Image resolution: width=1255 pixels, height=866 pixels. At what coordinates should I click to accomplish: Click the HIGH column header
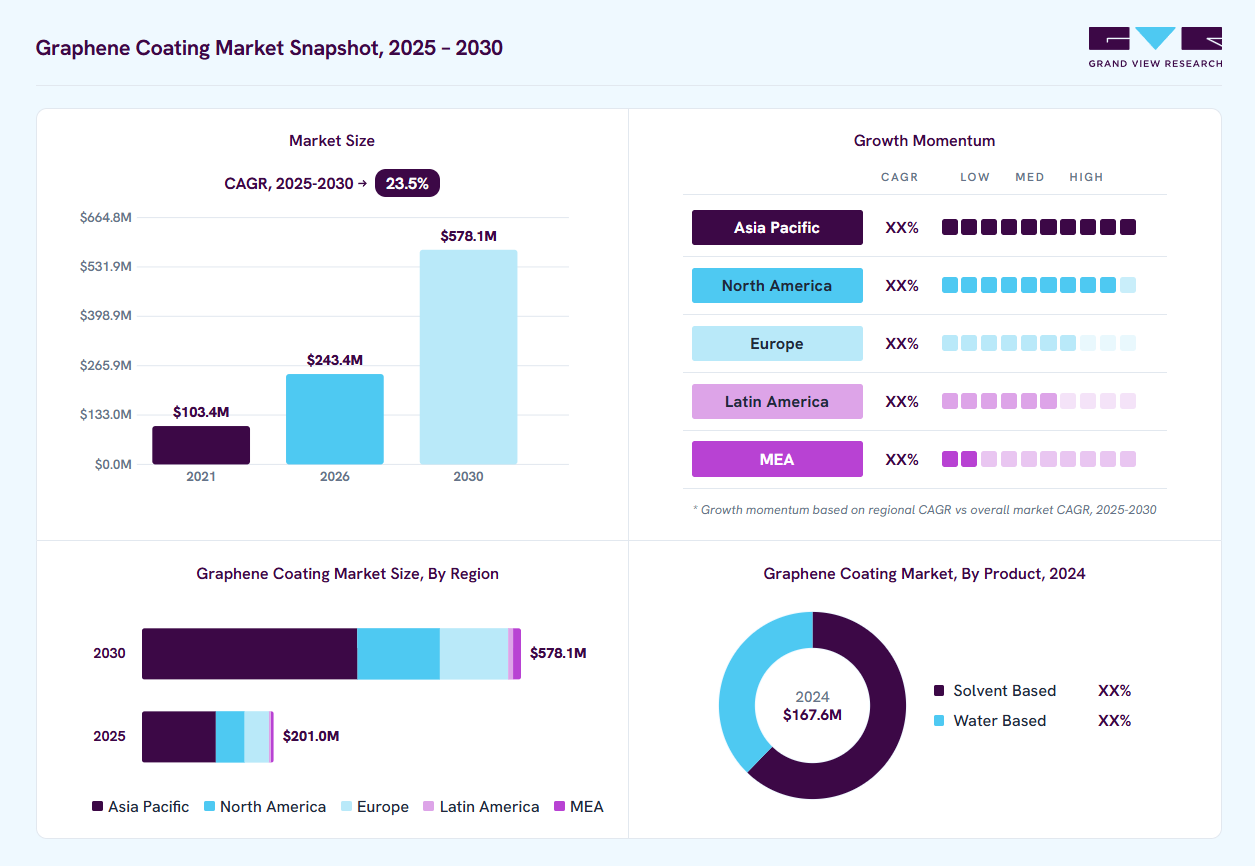click(x=1086, y=177)
